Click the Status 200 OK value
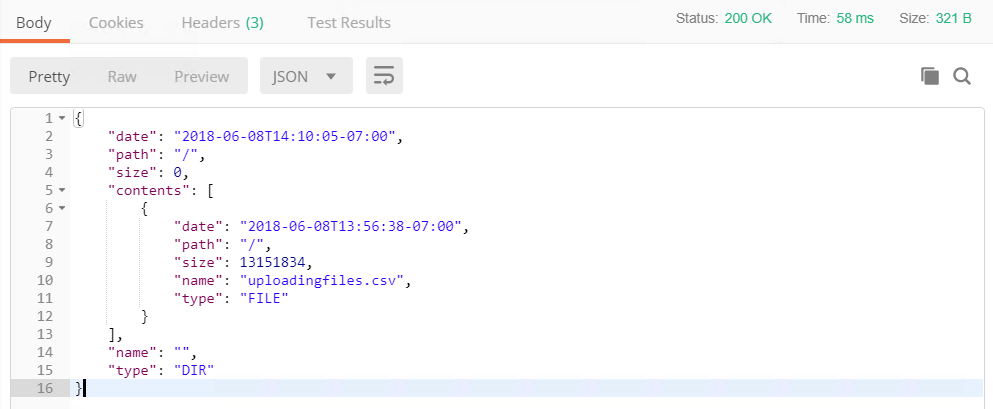 tap(749, 18)
